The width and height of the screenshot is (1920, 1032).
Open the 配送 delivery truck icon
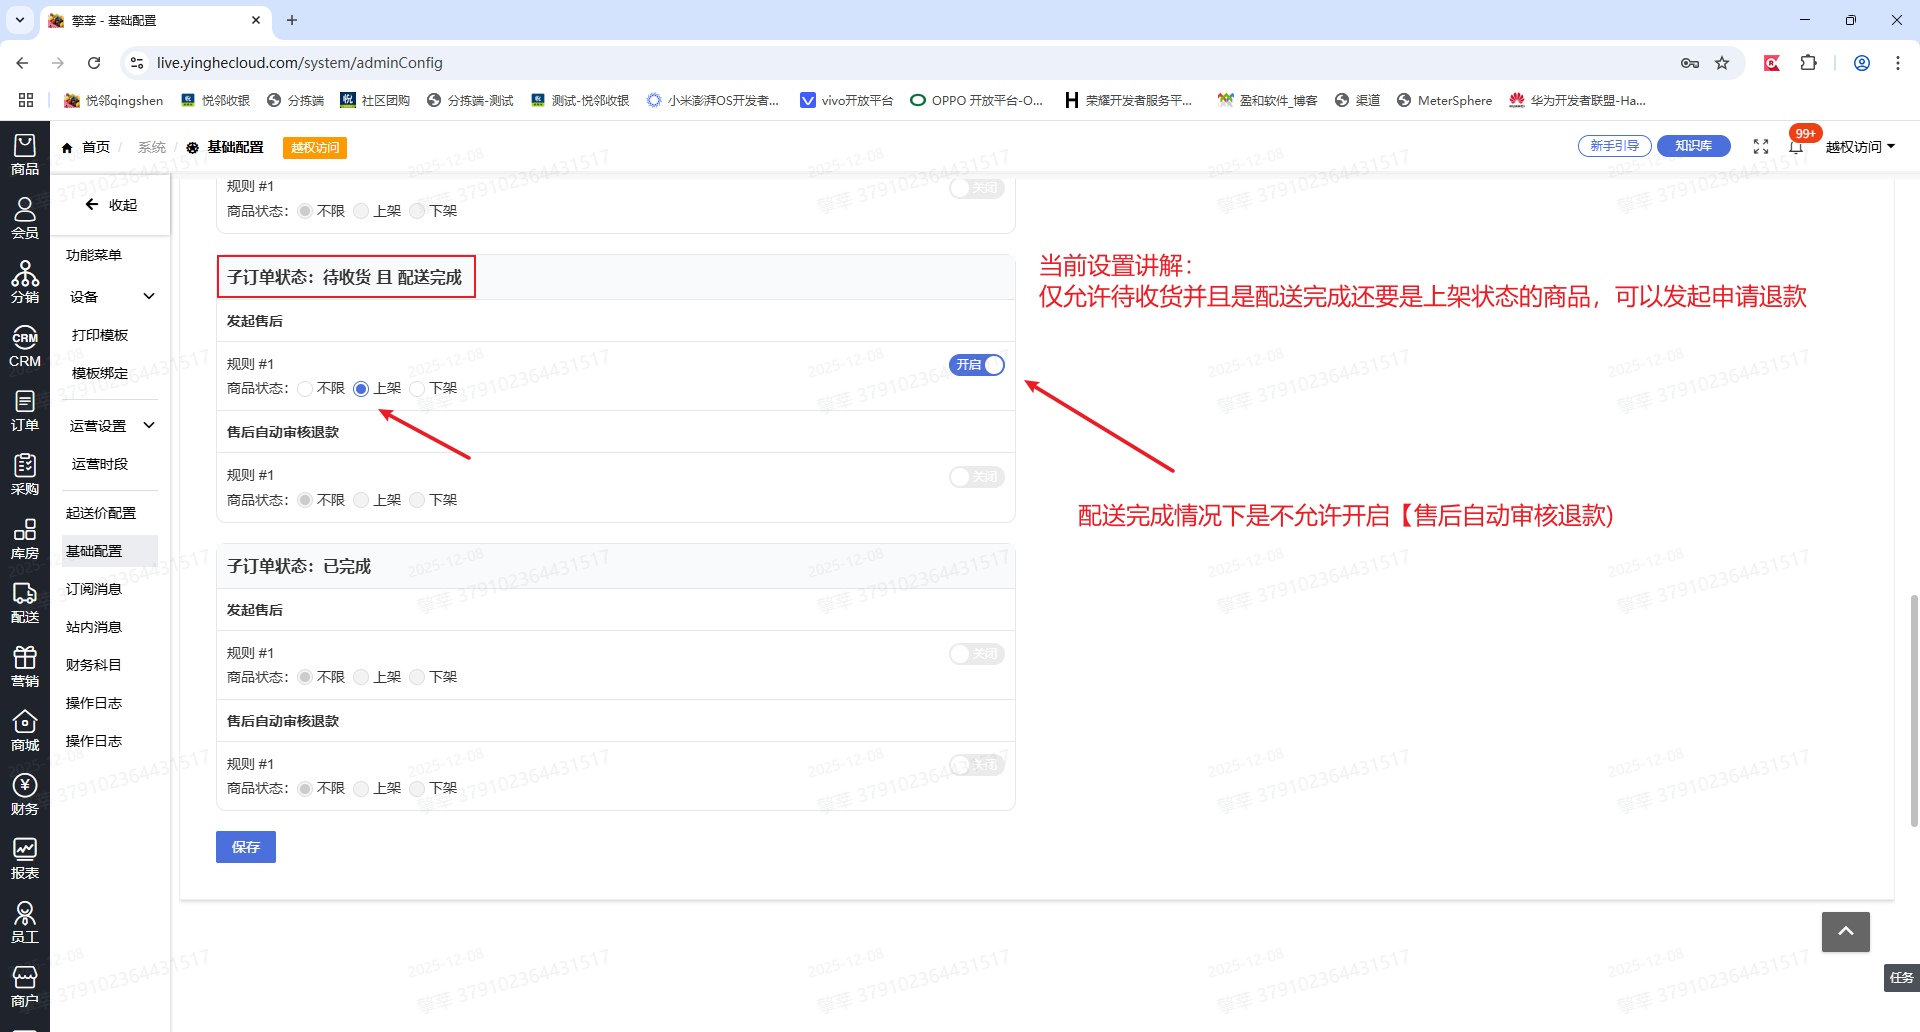tap(24, 602)
